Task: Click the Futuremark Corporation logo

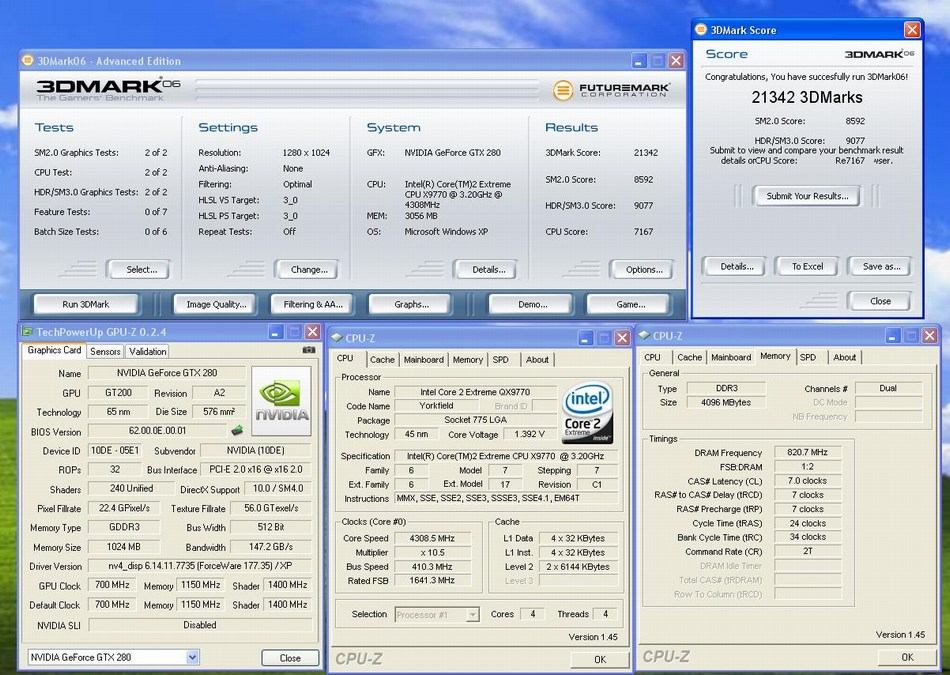Action: [611, 90]
